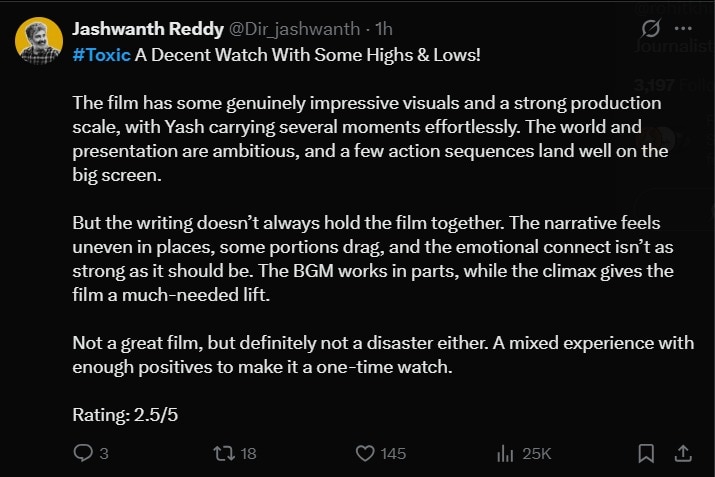
Task: Click the reply speech bubble icon
Action: point(83,453)
